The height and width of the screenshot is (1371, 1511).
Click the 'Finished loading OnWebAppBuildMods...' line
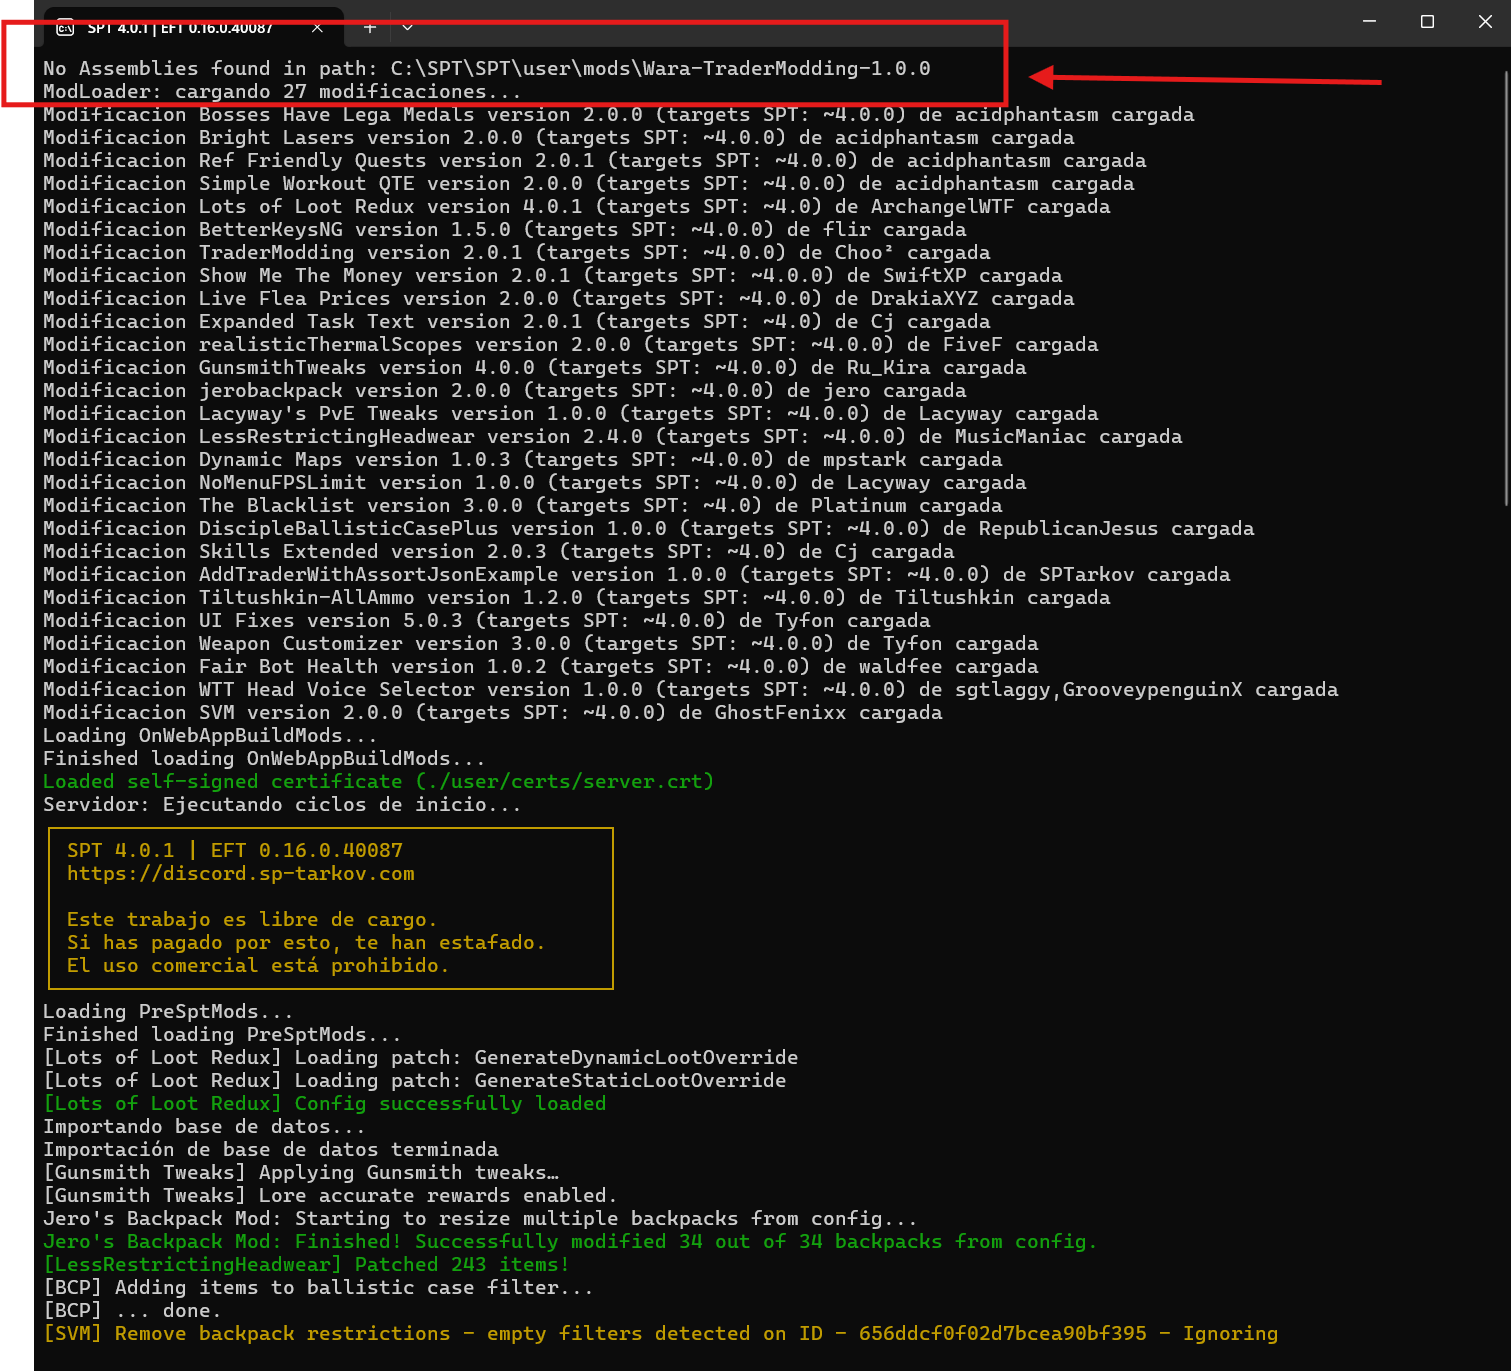(264, 758)
